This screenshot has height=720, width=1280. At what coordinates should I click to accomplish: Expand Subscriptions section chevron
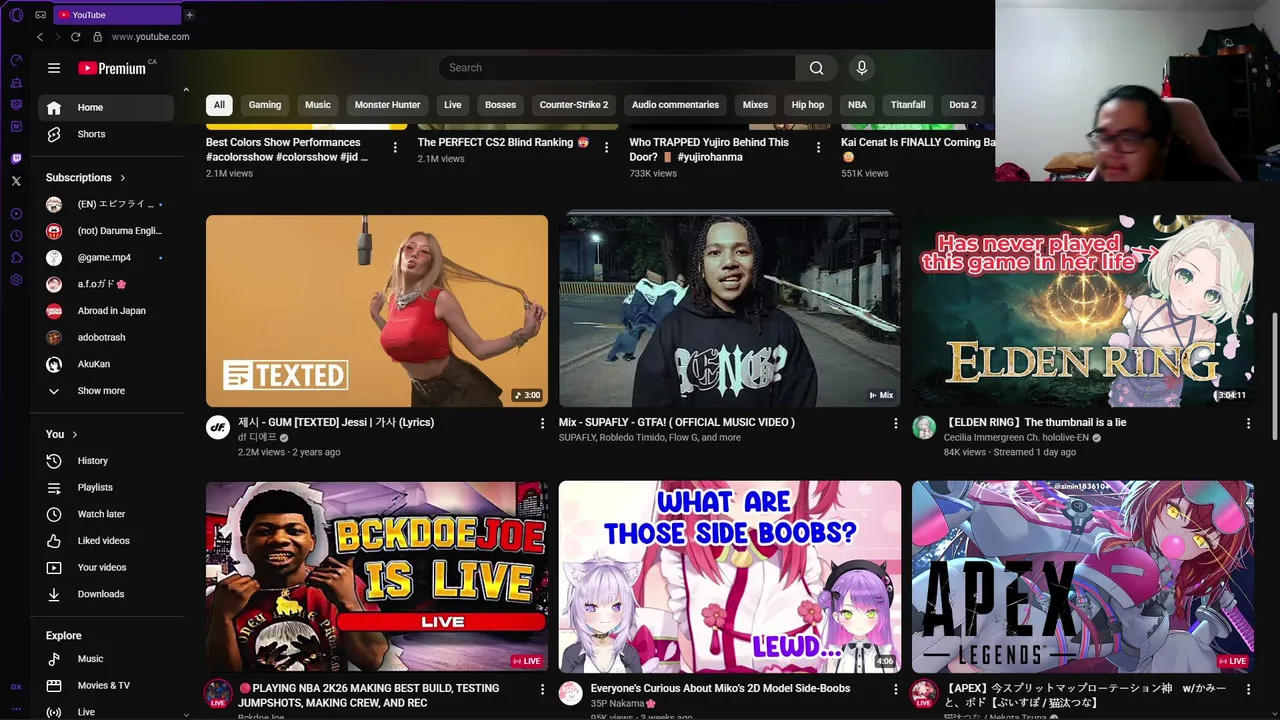pos(123,178)
